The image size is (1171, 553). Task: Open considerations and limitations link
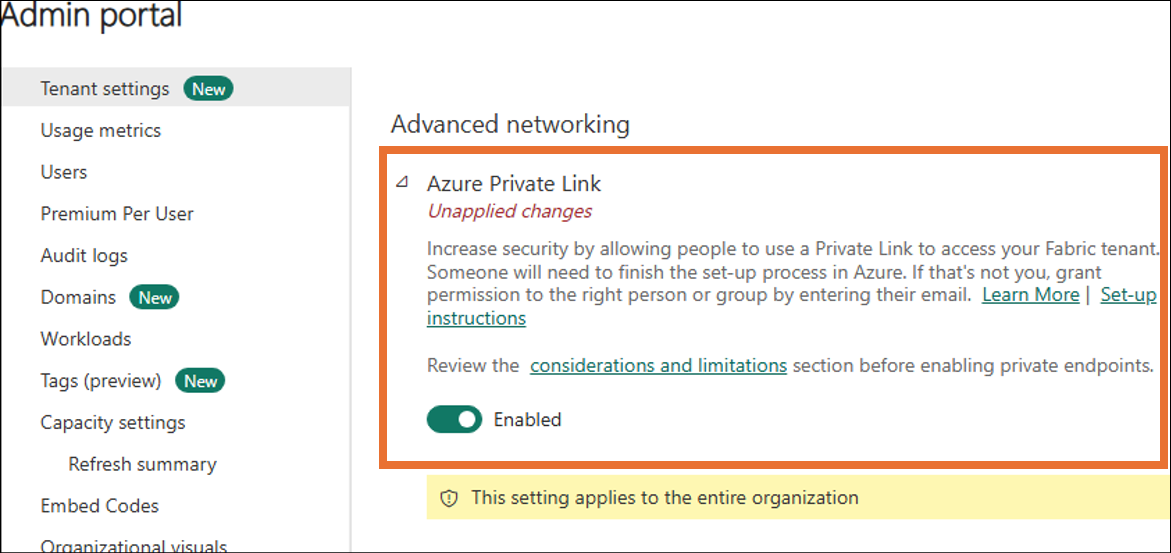click(x=659, y=366)
